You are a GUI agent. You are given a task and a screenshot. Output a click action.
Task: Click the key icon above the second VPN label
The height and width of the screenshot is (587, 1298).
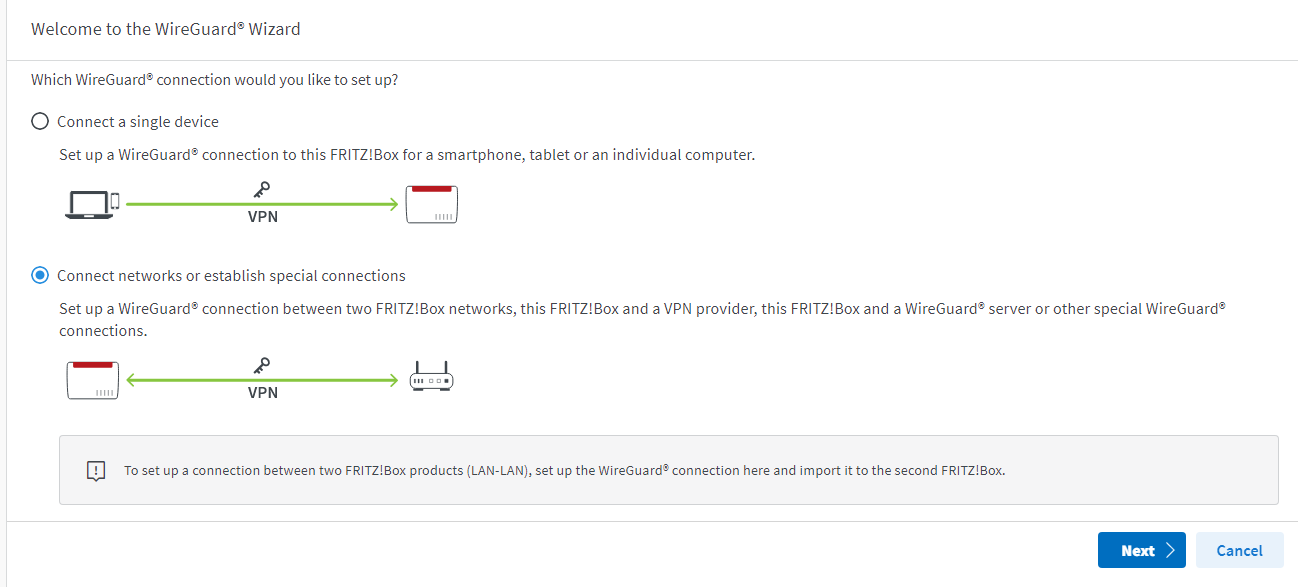[263, 367]
